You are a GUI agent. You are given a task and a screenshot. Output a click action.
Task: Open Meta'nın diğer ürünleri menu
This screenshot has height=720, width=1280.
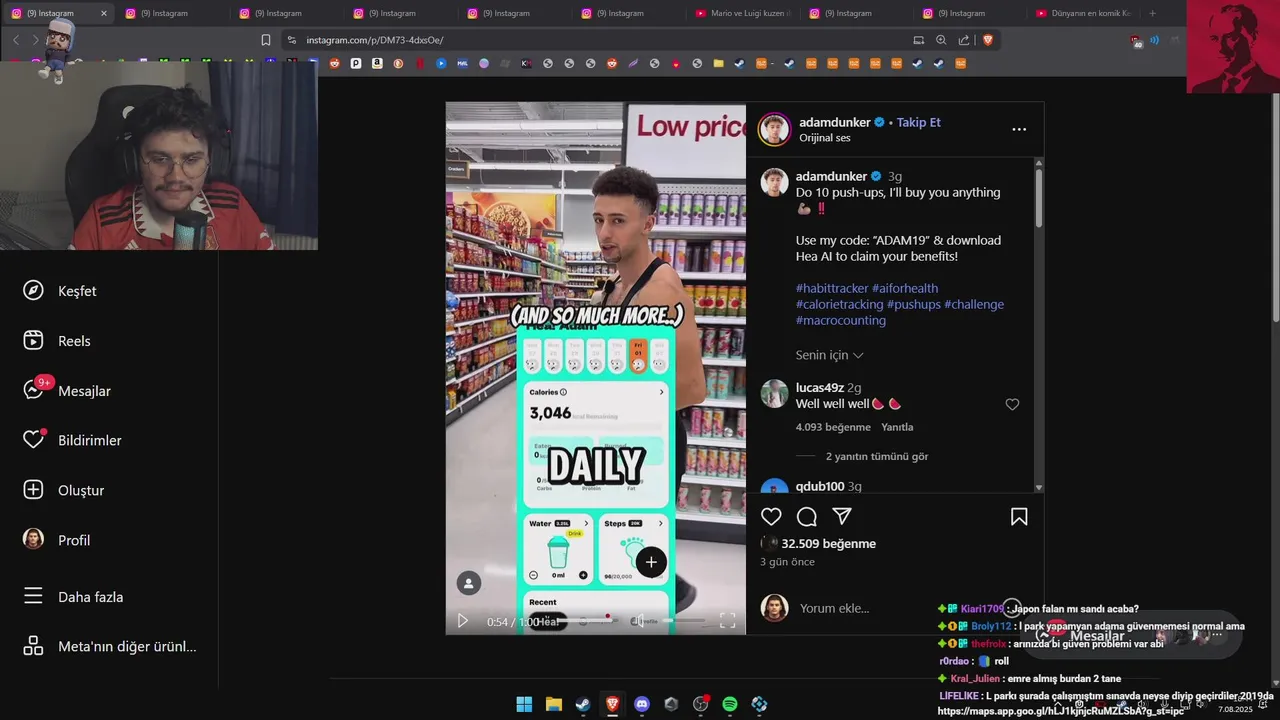tap(110, 646)
